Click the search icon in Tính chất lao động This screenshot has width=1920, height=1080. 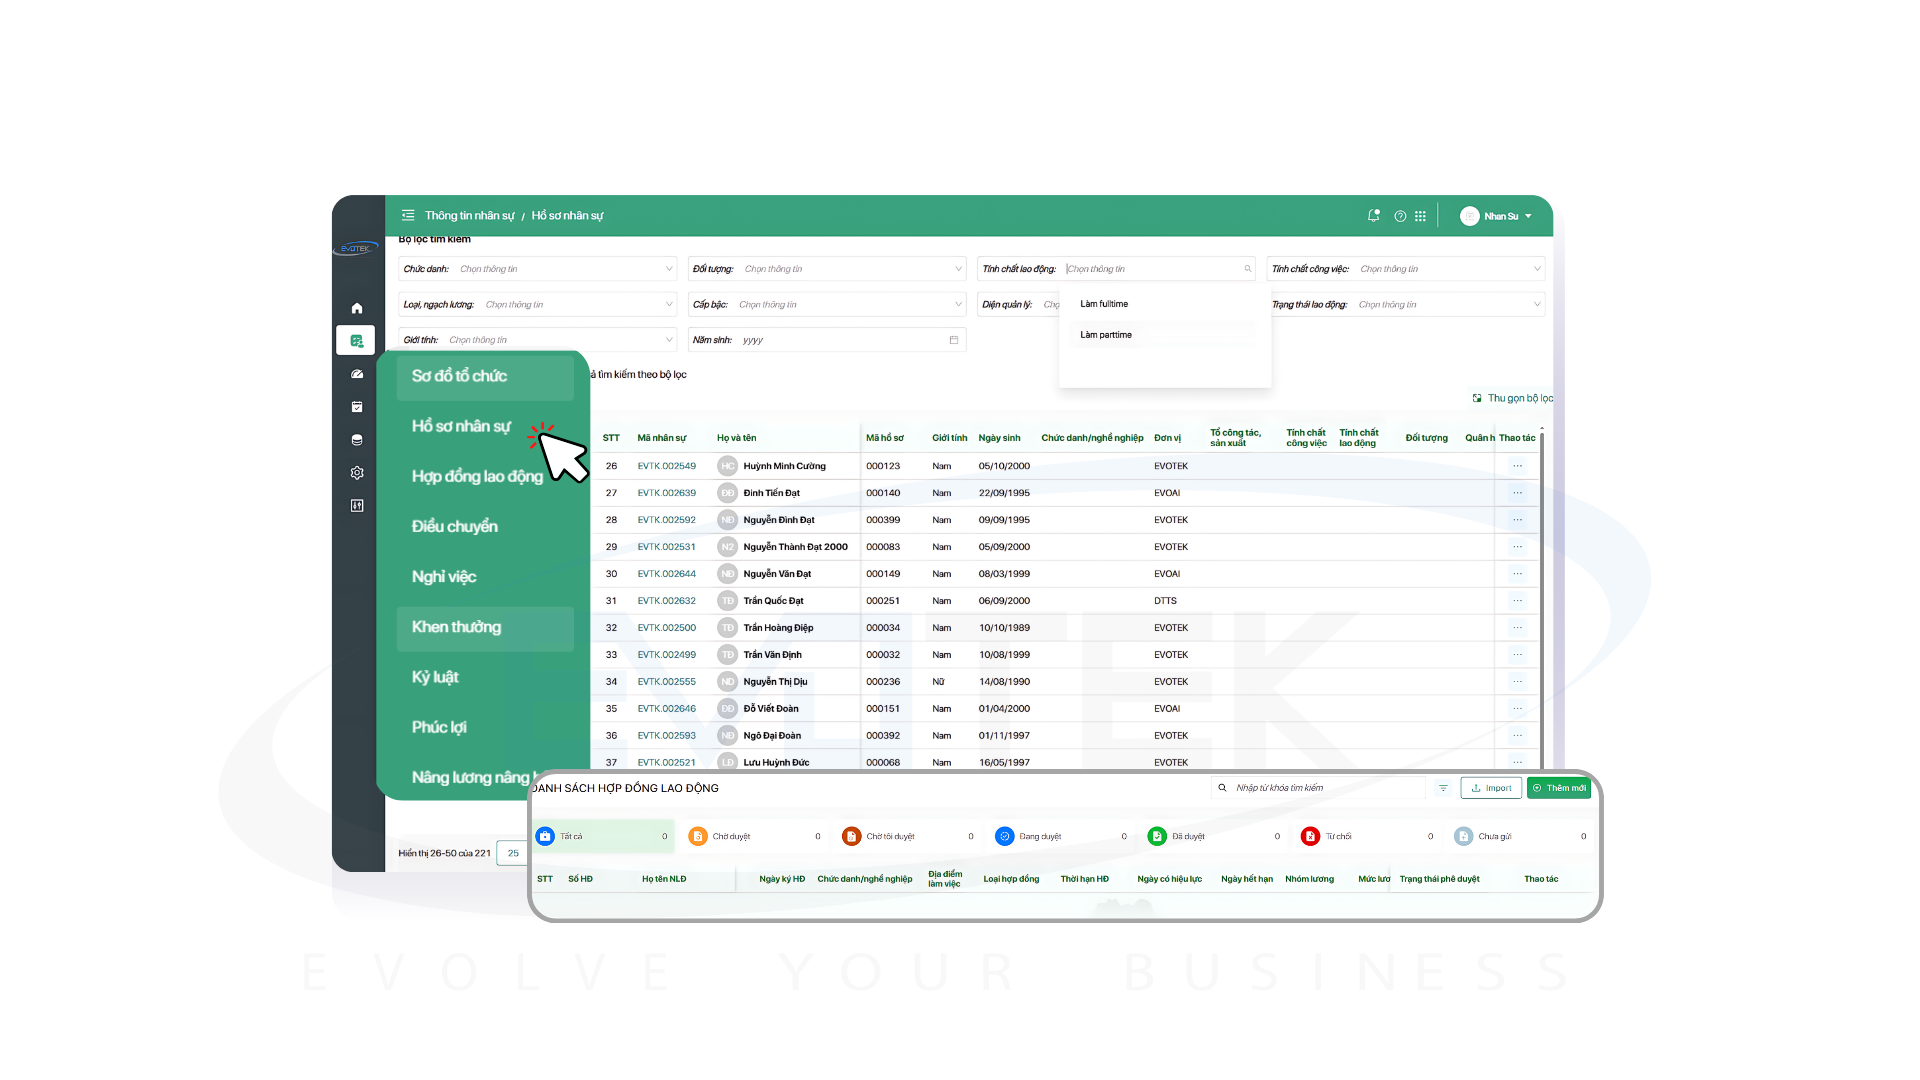[x=1248, y=269]
